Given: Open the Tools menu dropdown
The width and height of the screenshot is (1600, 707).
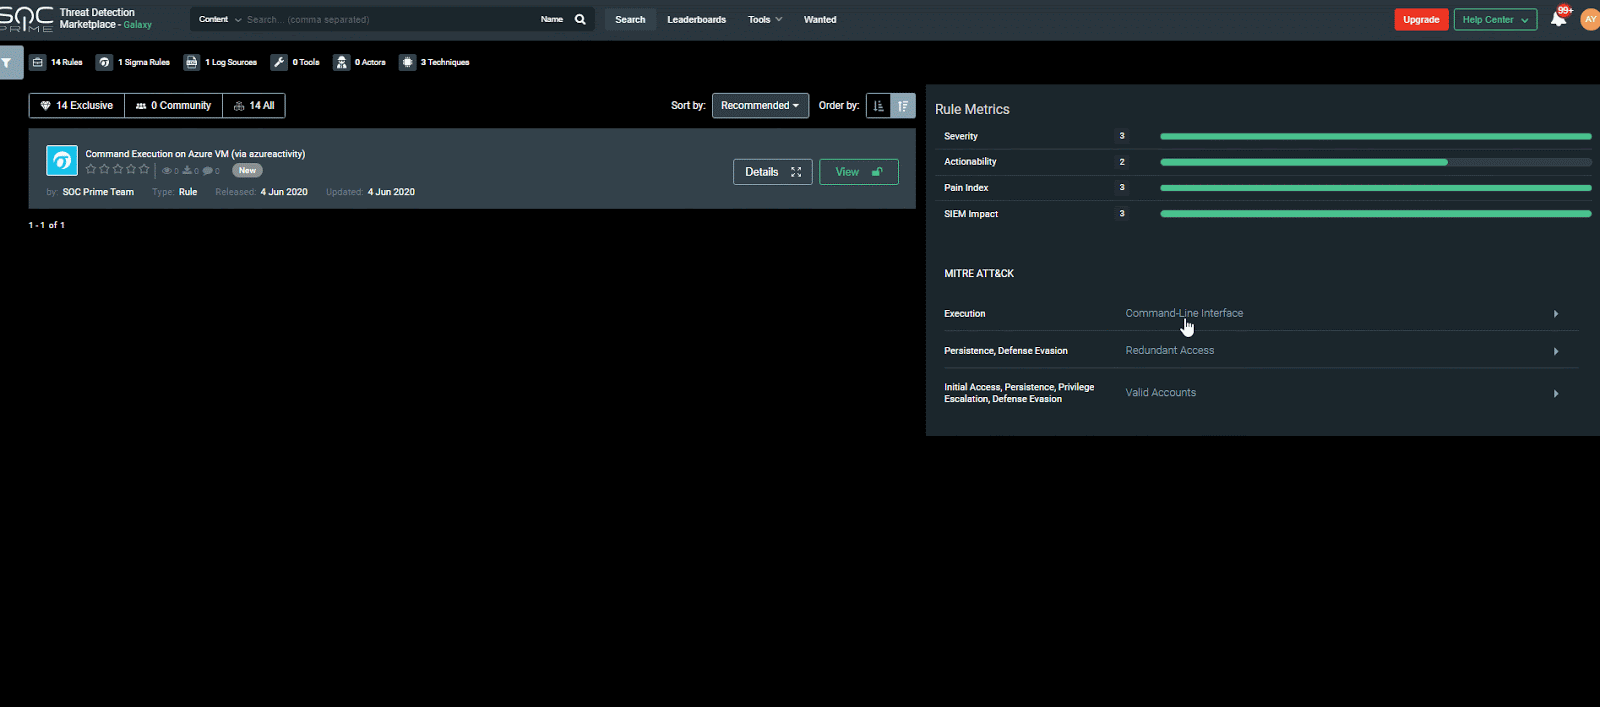Looking at the screenshot, I should (765, 19).
